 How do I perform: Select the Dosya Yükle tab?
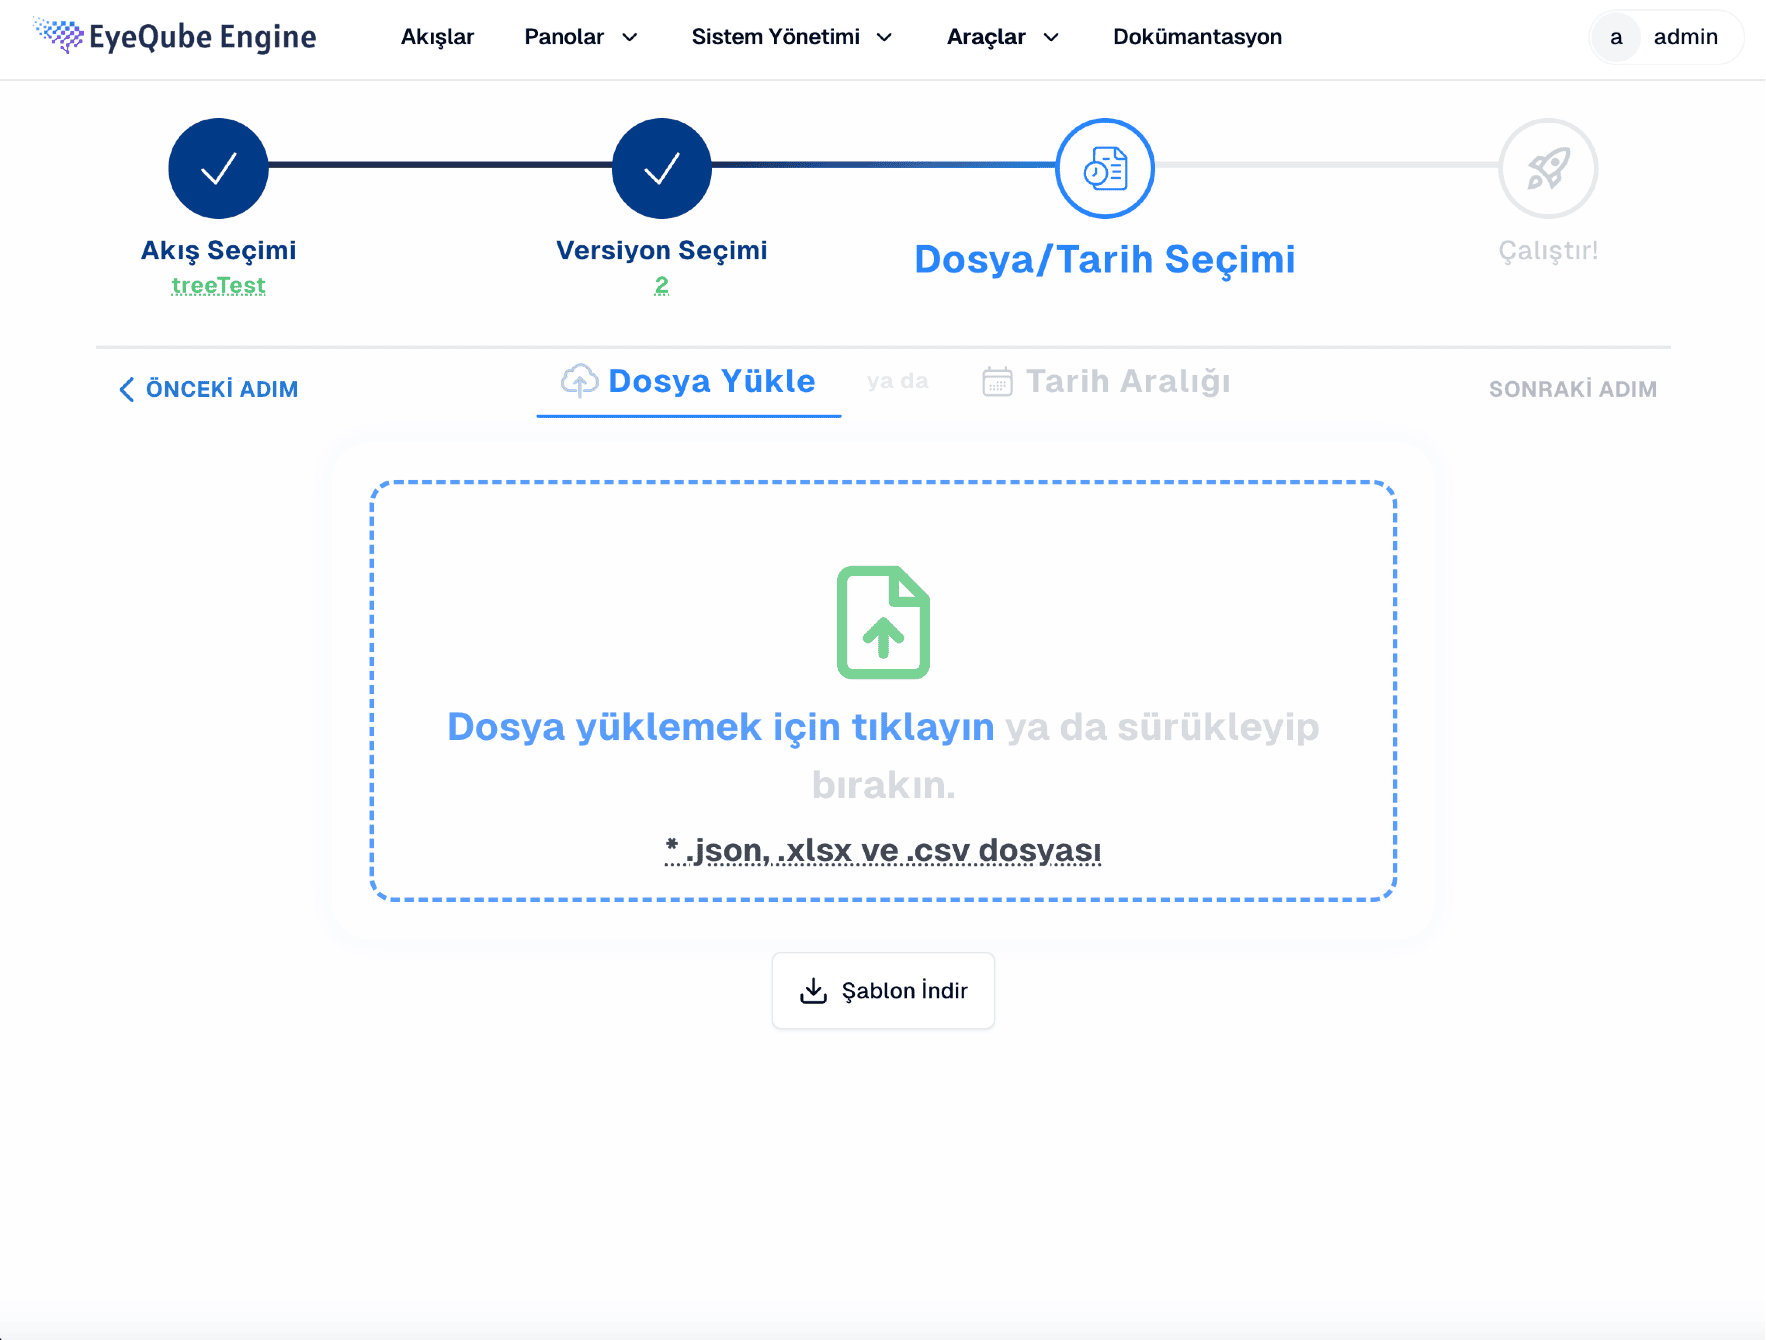(689, 382)
